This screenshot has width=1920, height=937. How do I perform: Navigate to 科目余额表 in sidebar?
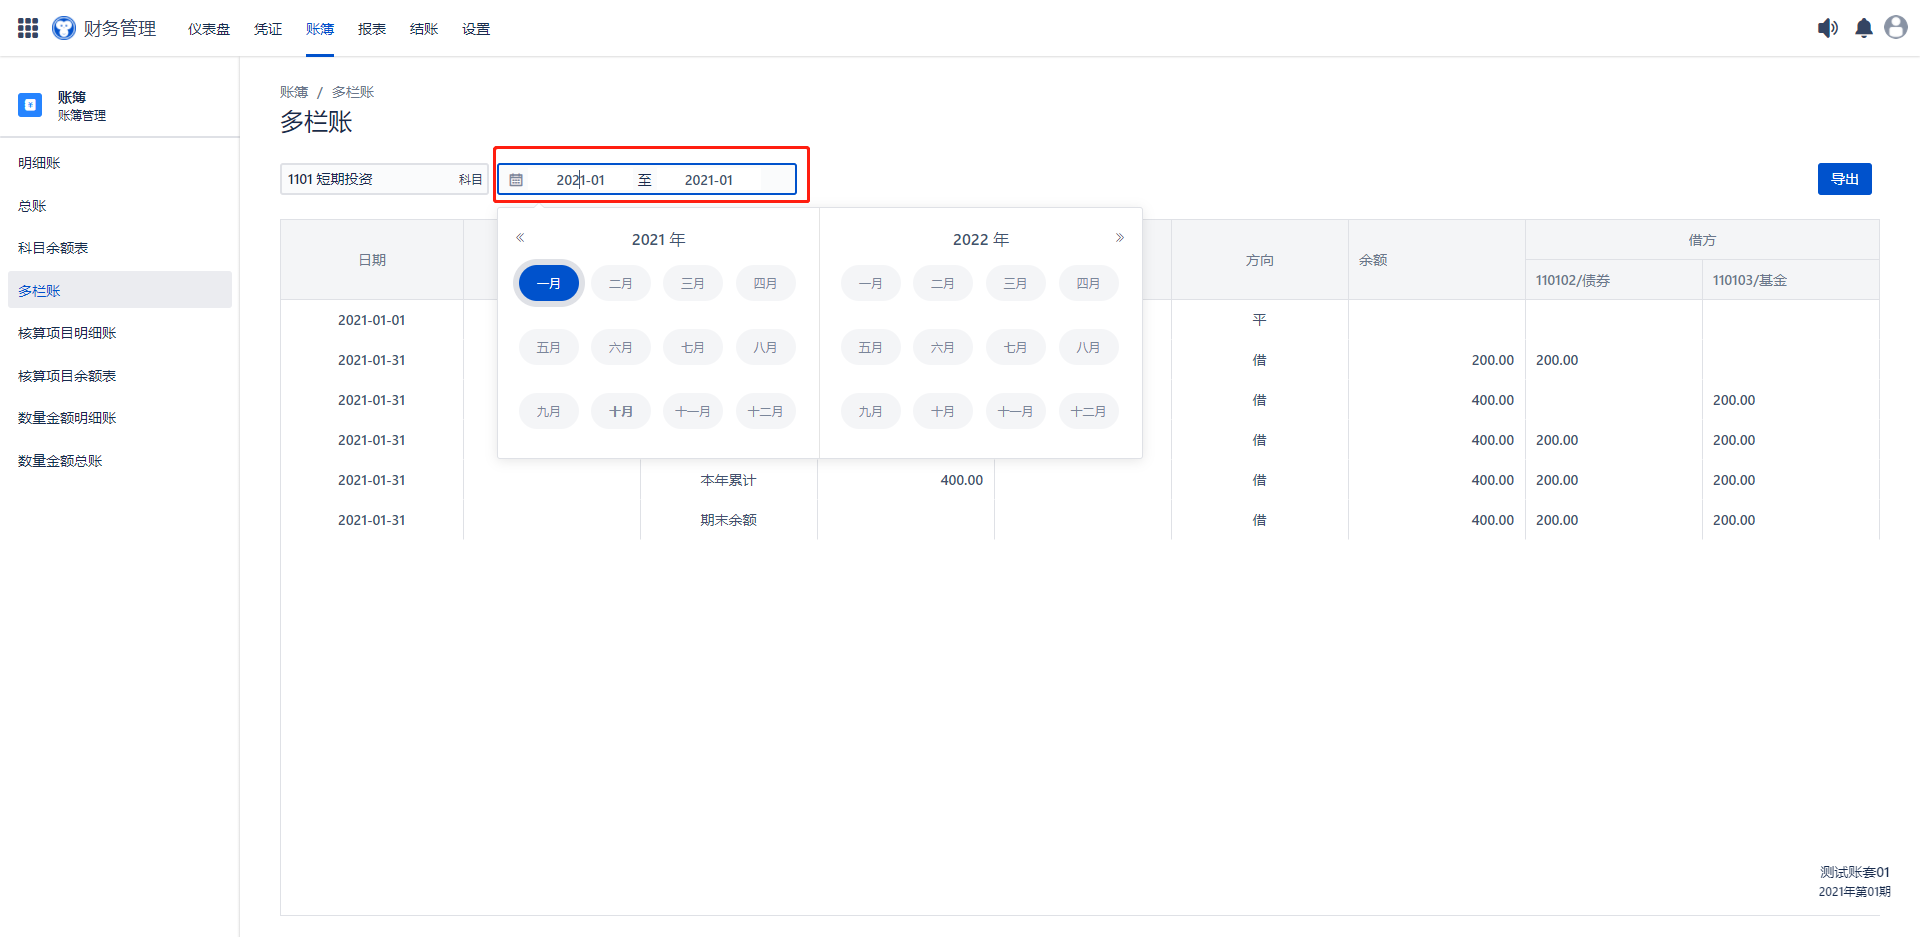(x=53, y=248)
